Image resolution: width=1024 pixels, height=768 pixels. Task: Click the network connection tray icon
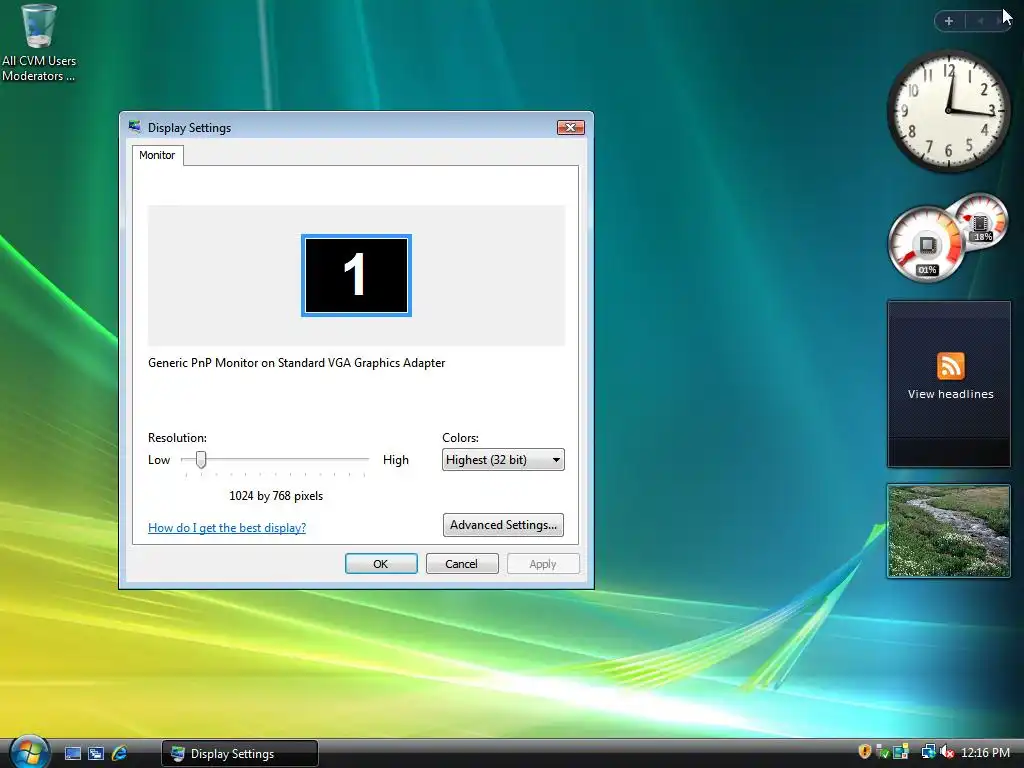928,752
